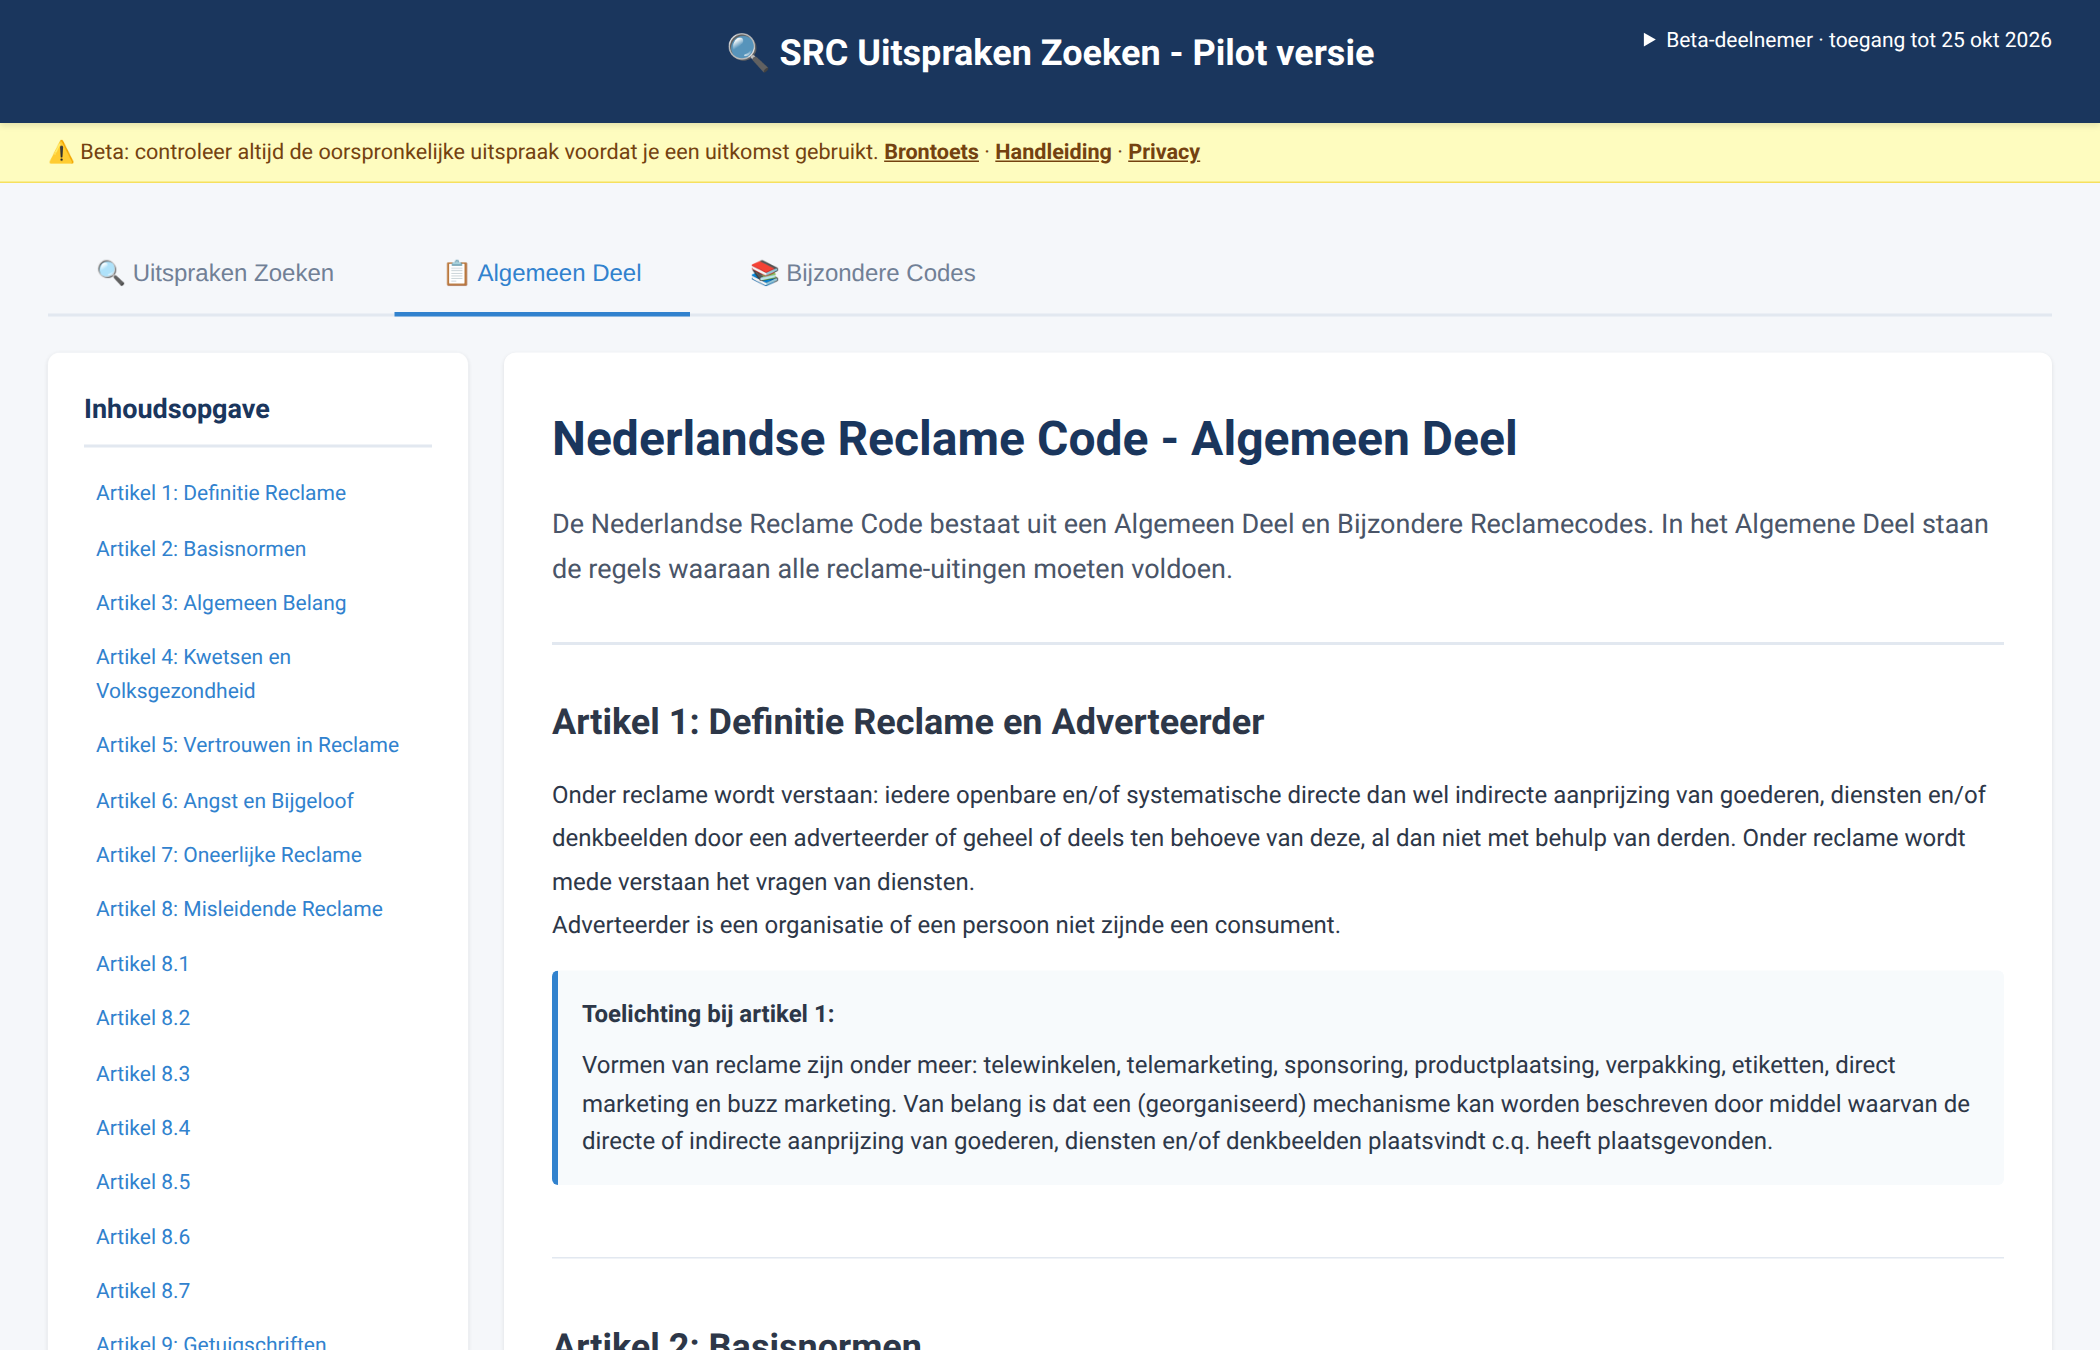Screen dimensions: 2100x1350
Task: Click the Toelichting bij artikel 1 label
Action: pyautogui.click(x=708, y=1014)
